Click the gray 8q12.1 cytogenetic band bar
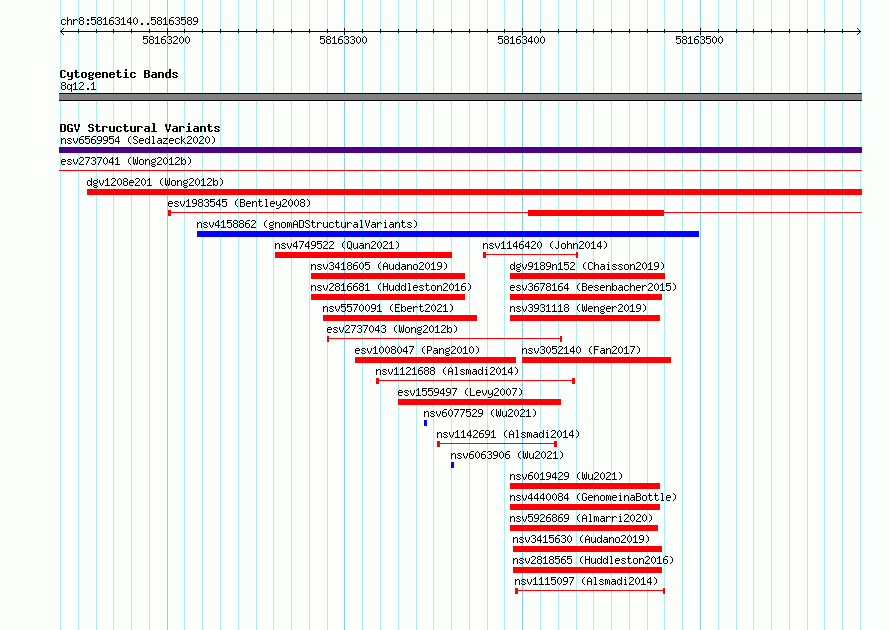Image resolution: width=890 pixels, height=630 pixels. [x=460, y=97]
